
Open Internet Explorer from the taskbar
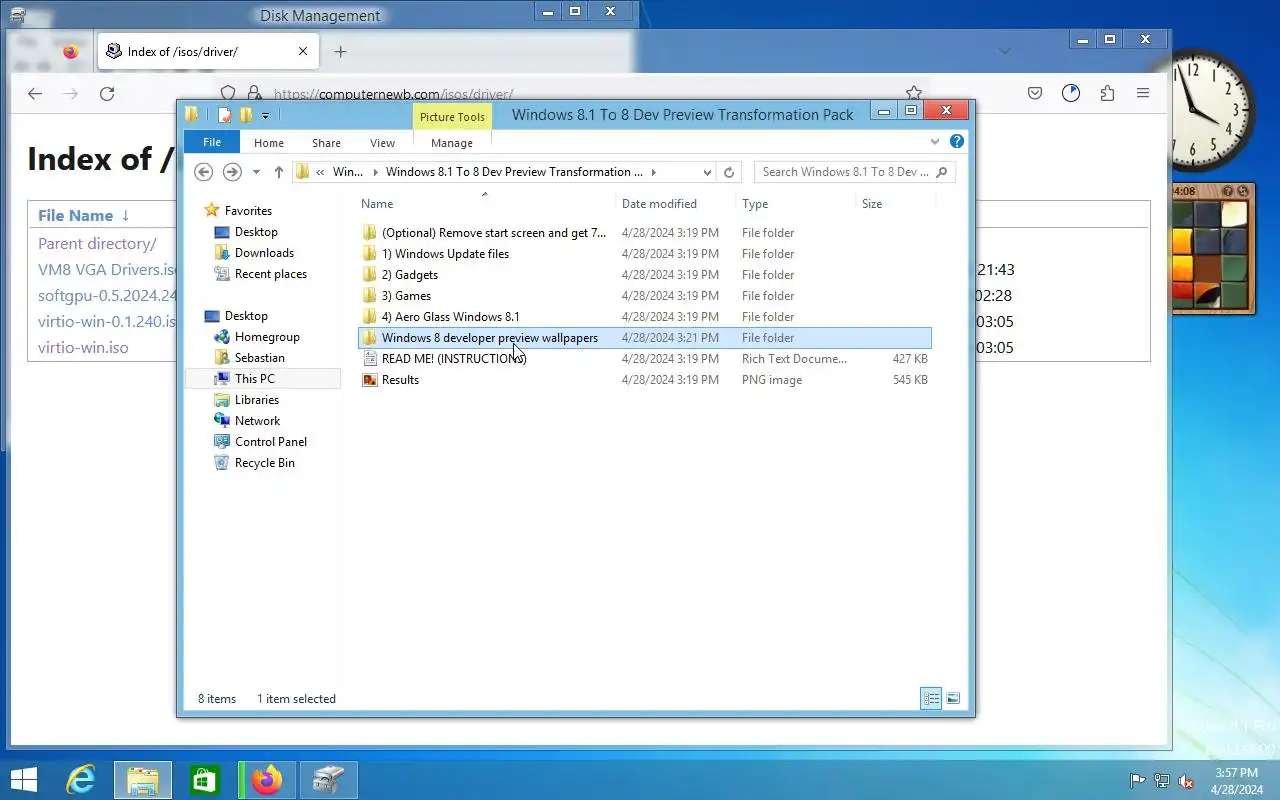(80, 780)
